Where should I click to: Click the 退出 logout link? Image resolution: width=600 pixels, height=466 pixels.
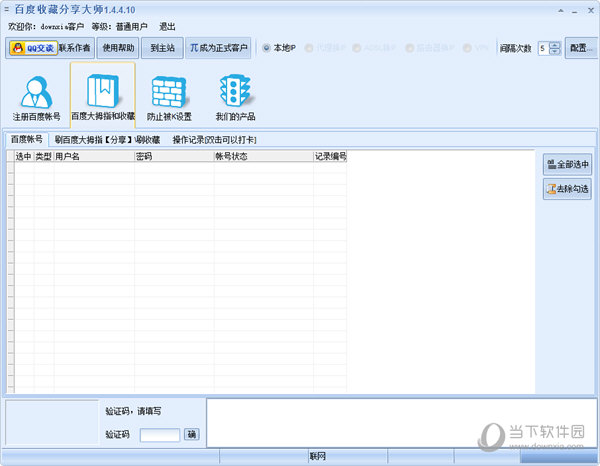click(167, 26)
